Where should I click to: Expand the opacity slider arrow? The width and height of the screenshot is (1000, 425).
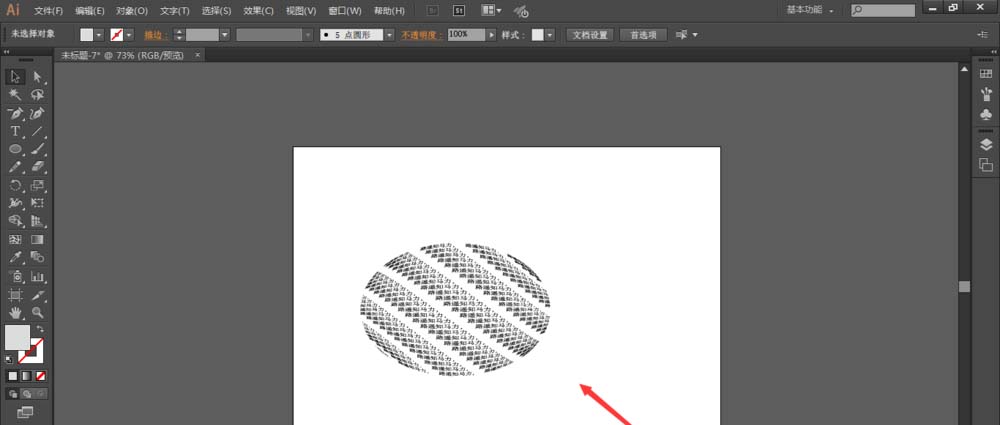tap(491, 35)
